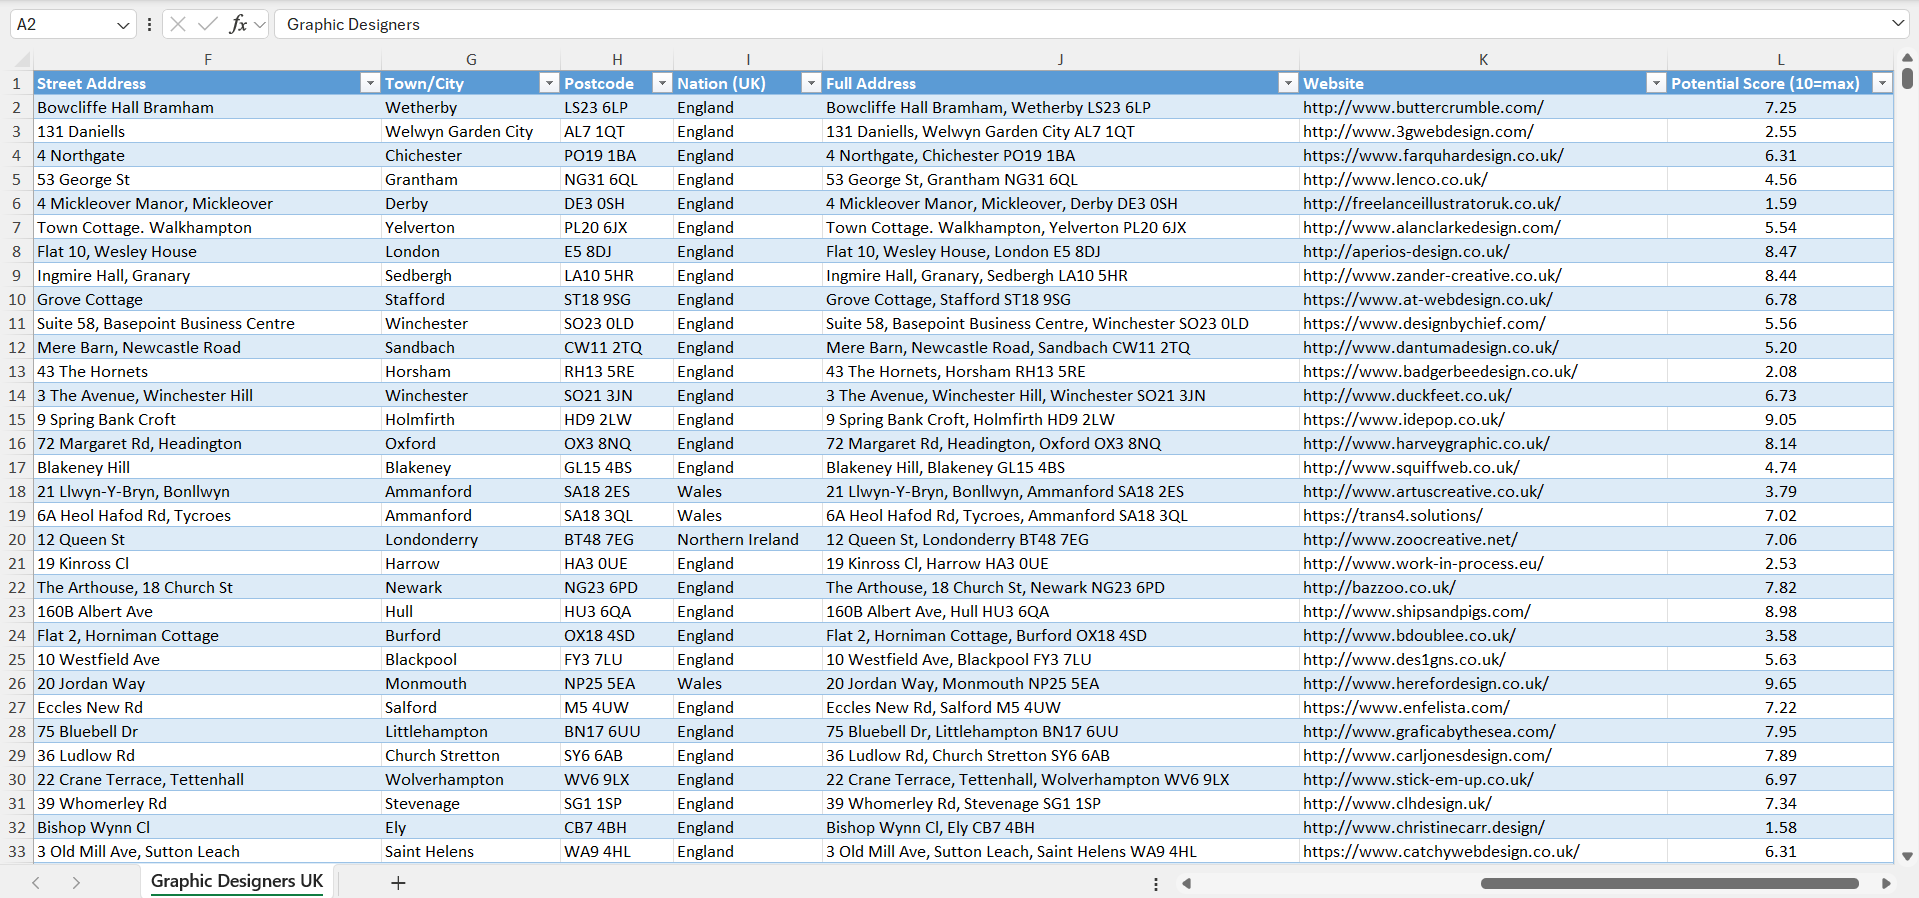Open Potential Score filter dropdown

[1882, 83]
